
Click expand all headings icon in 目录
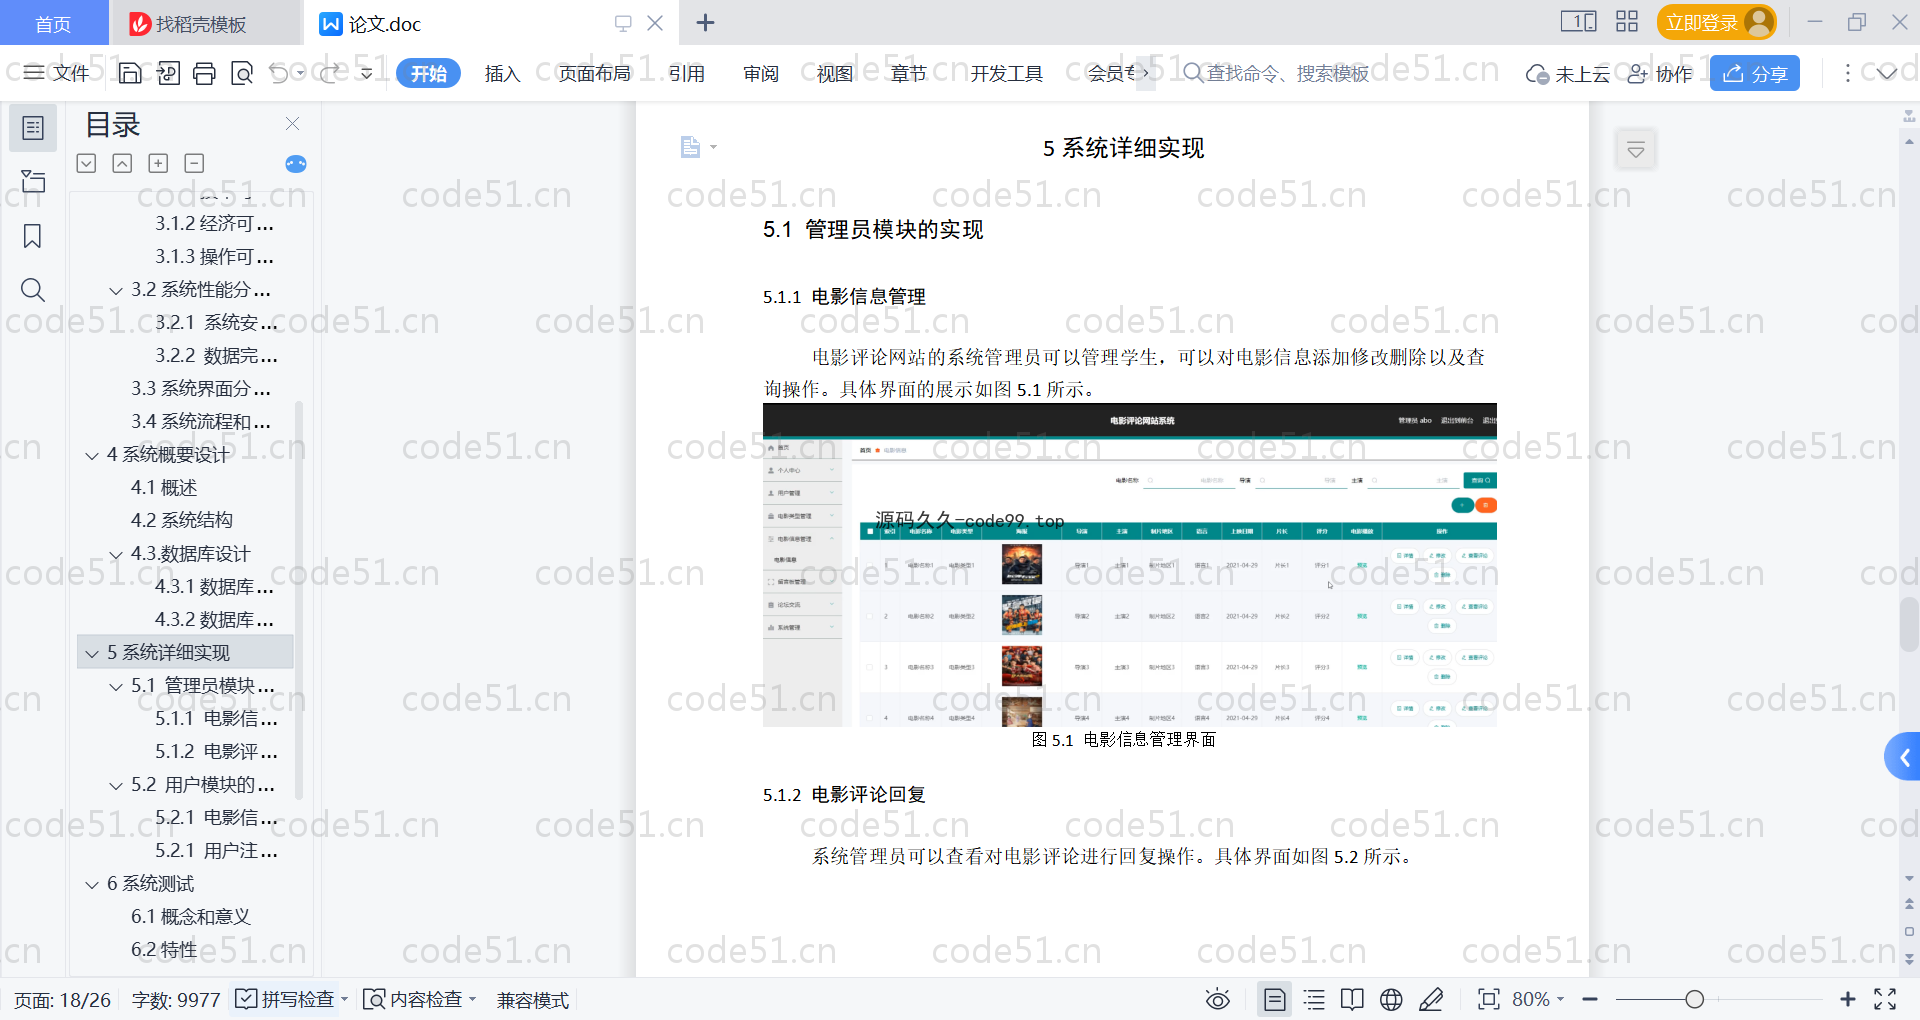(x=87, y=163)
